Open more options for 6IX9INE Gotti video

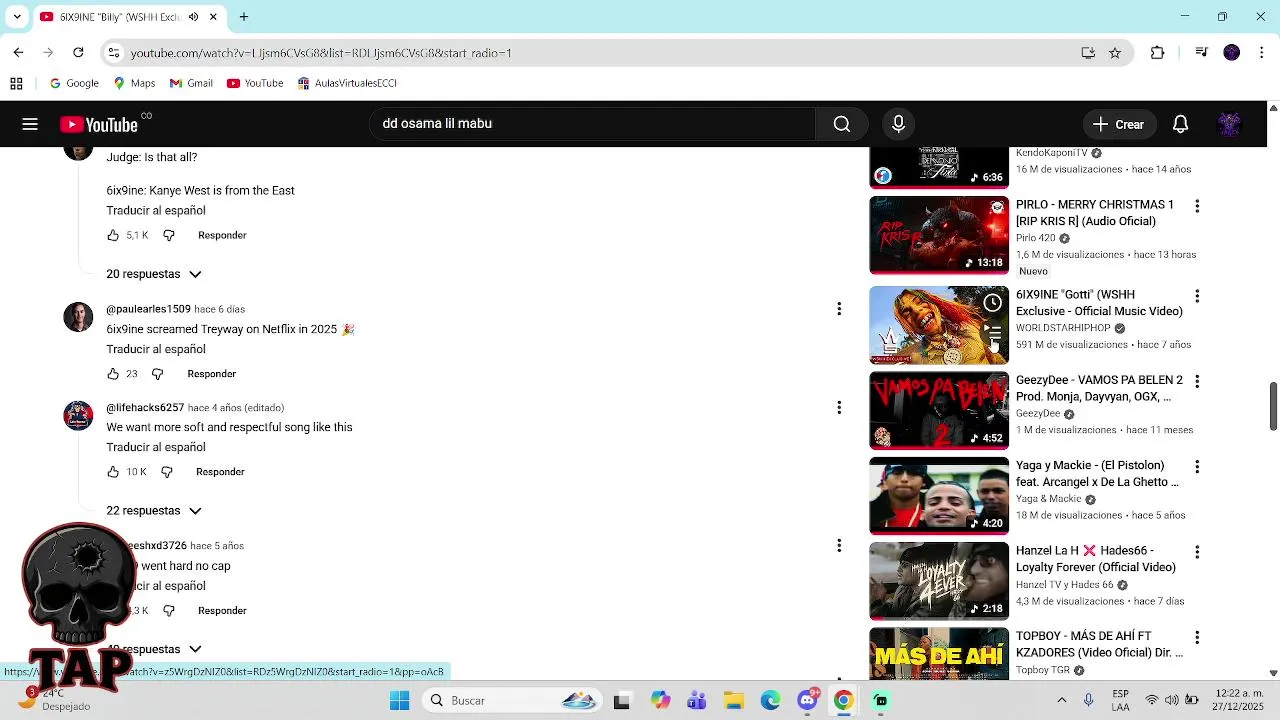tap(1197, 296)
